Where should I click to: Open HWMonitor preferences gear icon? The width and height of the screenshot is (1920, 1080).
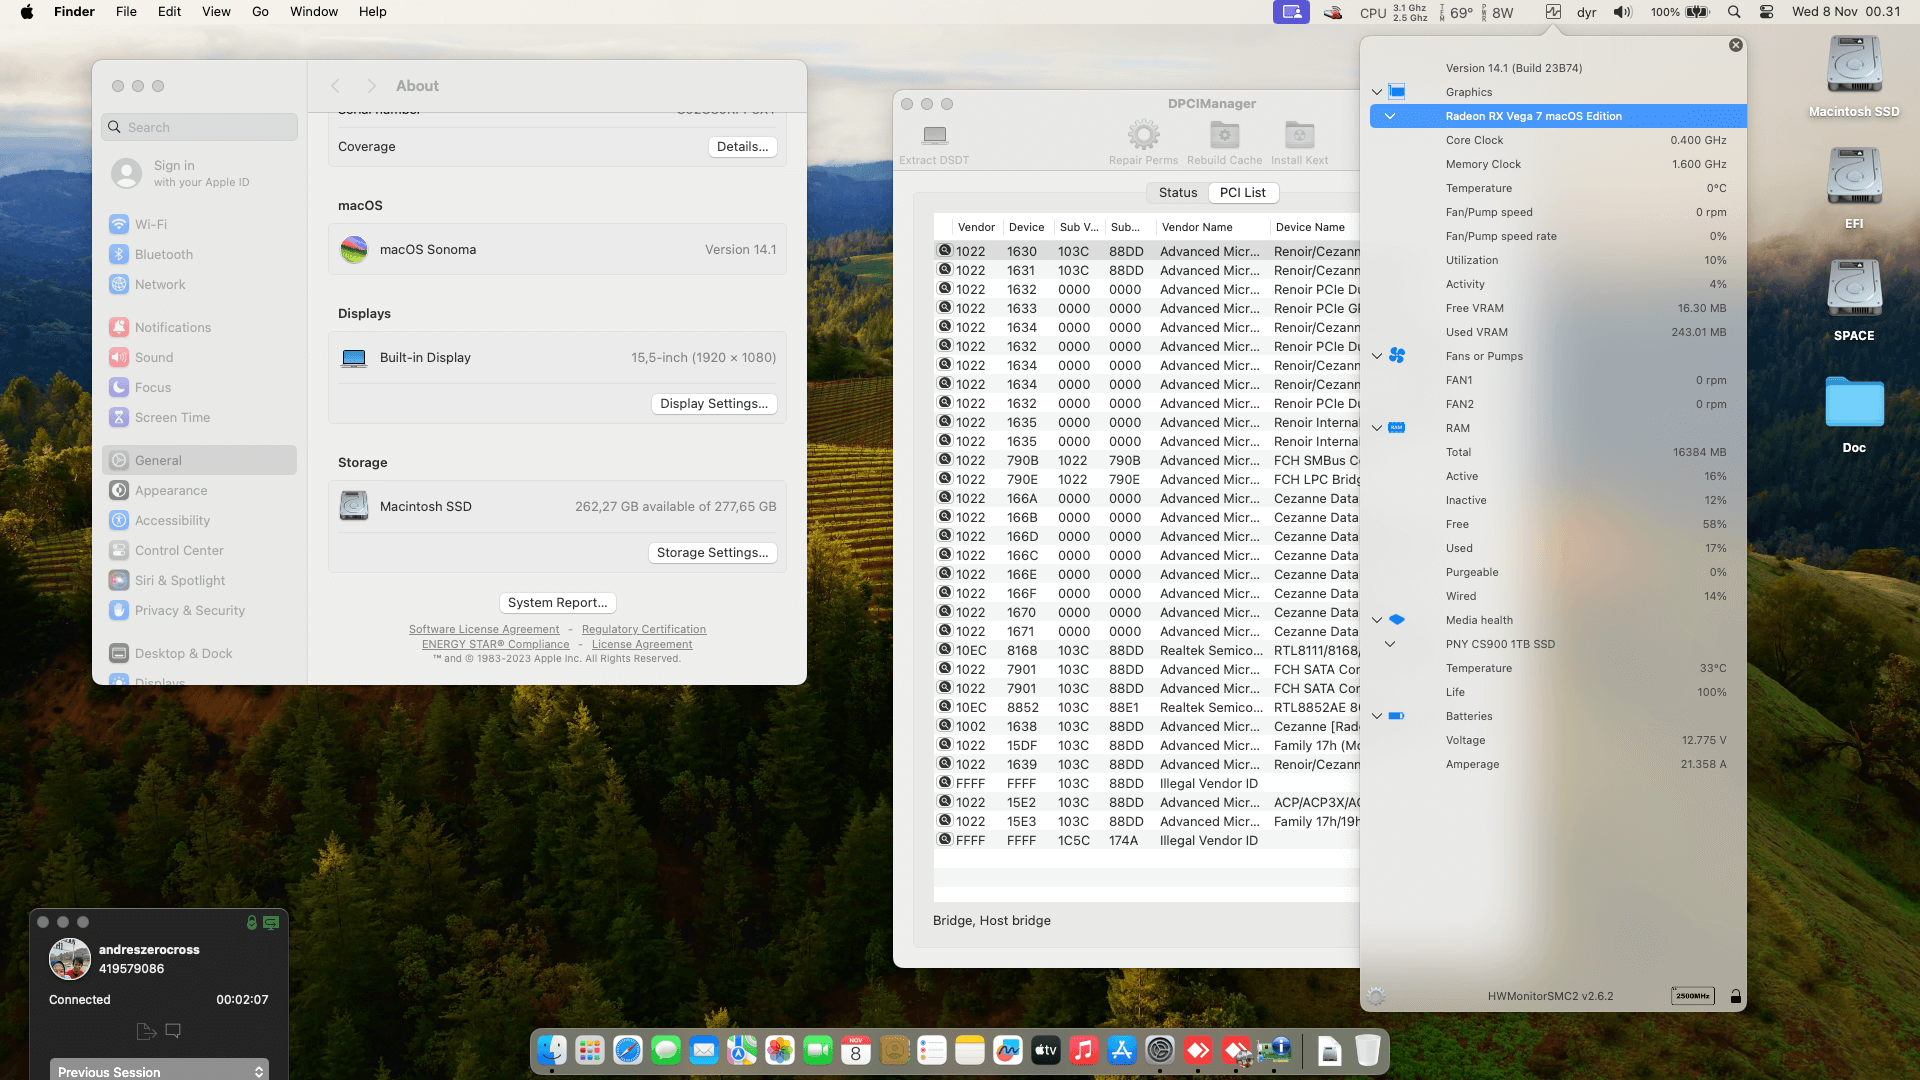[1376, 996]
